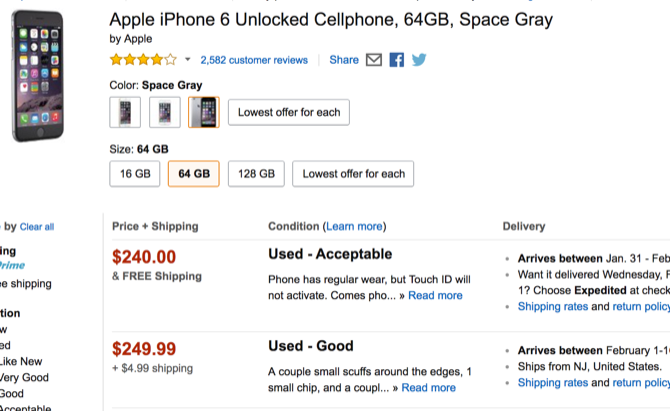Screen dimensions: 670x411
Task: Open the 2,582 customer reviews link
Action: [x=254, y=60]
